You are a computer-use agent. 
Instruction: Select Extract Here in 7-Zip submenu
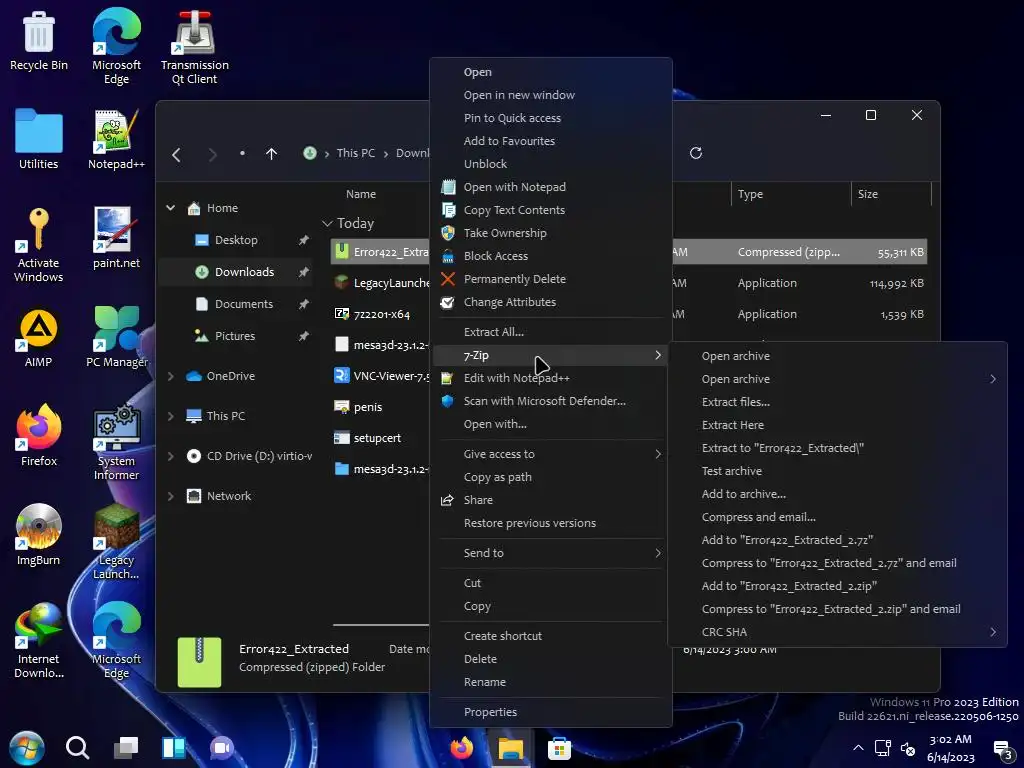pyautogui.click(x=838, y=425)
